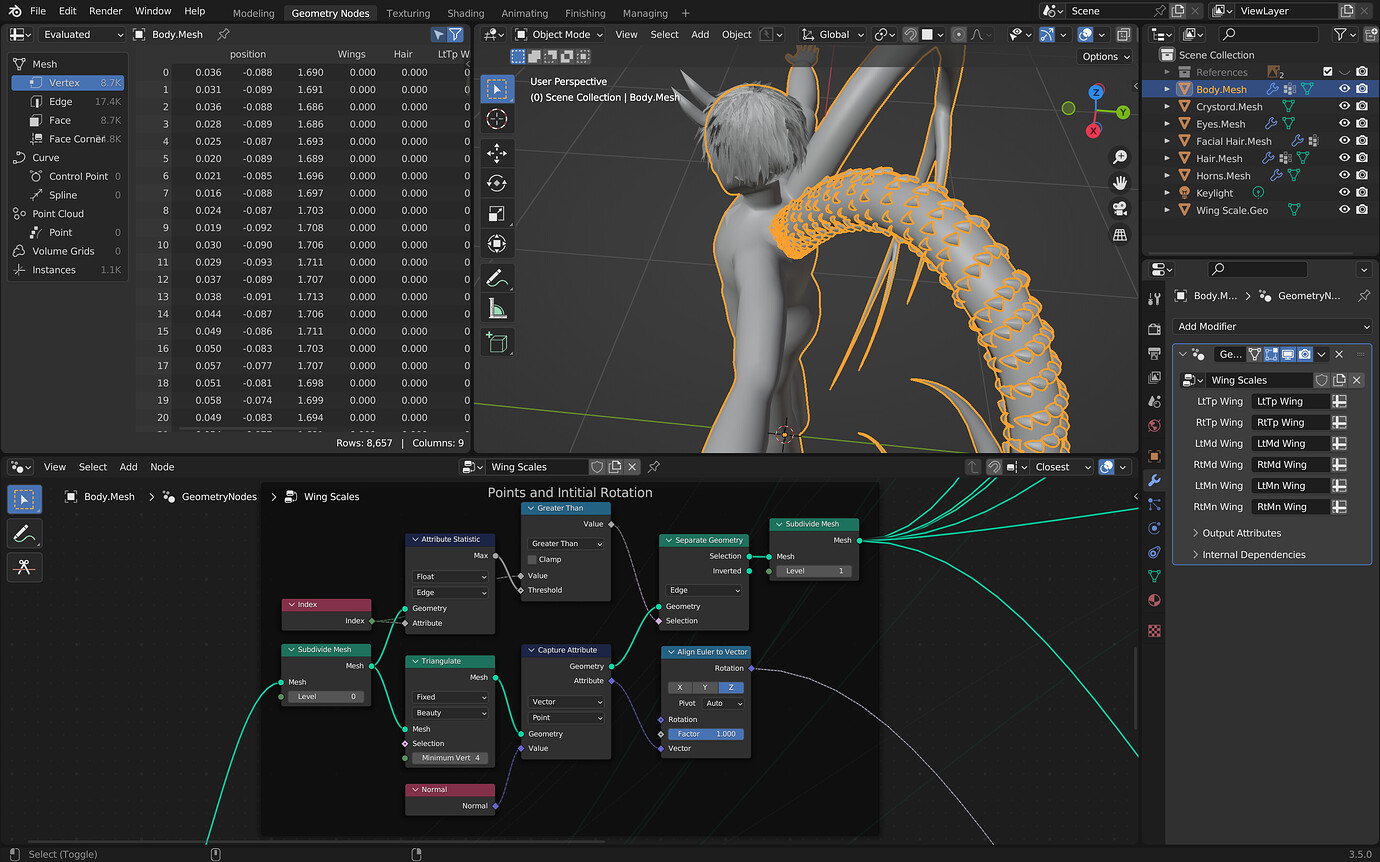Click the Z axis on navigation gizmo

[1096, 92]
